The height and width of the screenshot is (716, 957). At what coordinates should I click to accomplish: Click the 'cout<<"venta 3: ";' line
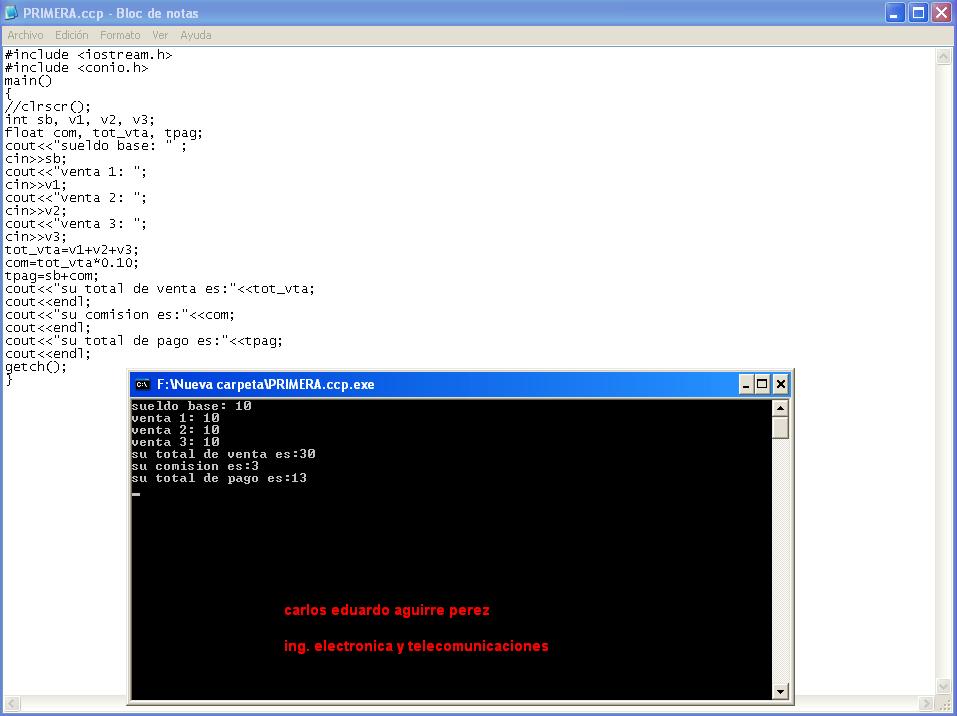click(x=76, y=223)
